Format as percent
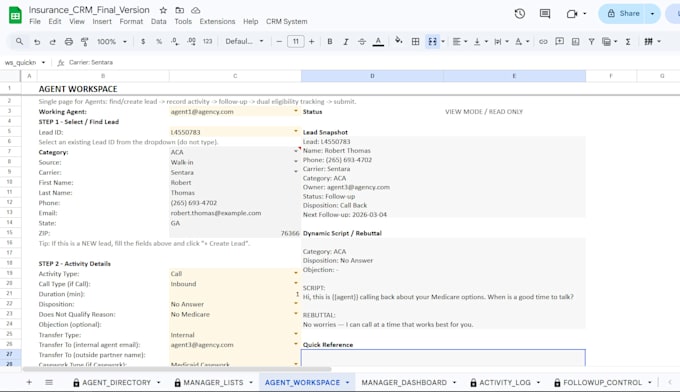The width and height of the screenshot is (680, 392). 159,42
